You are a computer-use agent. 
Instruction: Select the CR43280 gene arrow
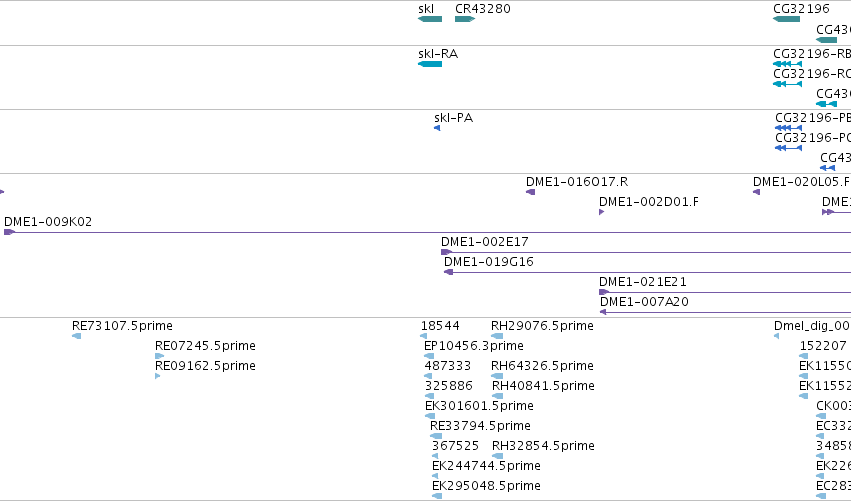click(x=465, y=19)
